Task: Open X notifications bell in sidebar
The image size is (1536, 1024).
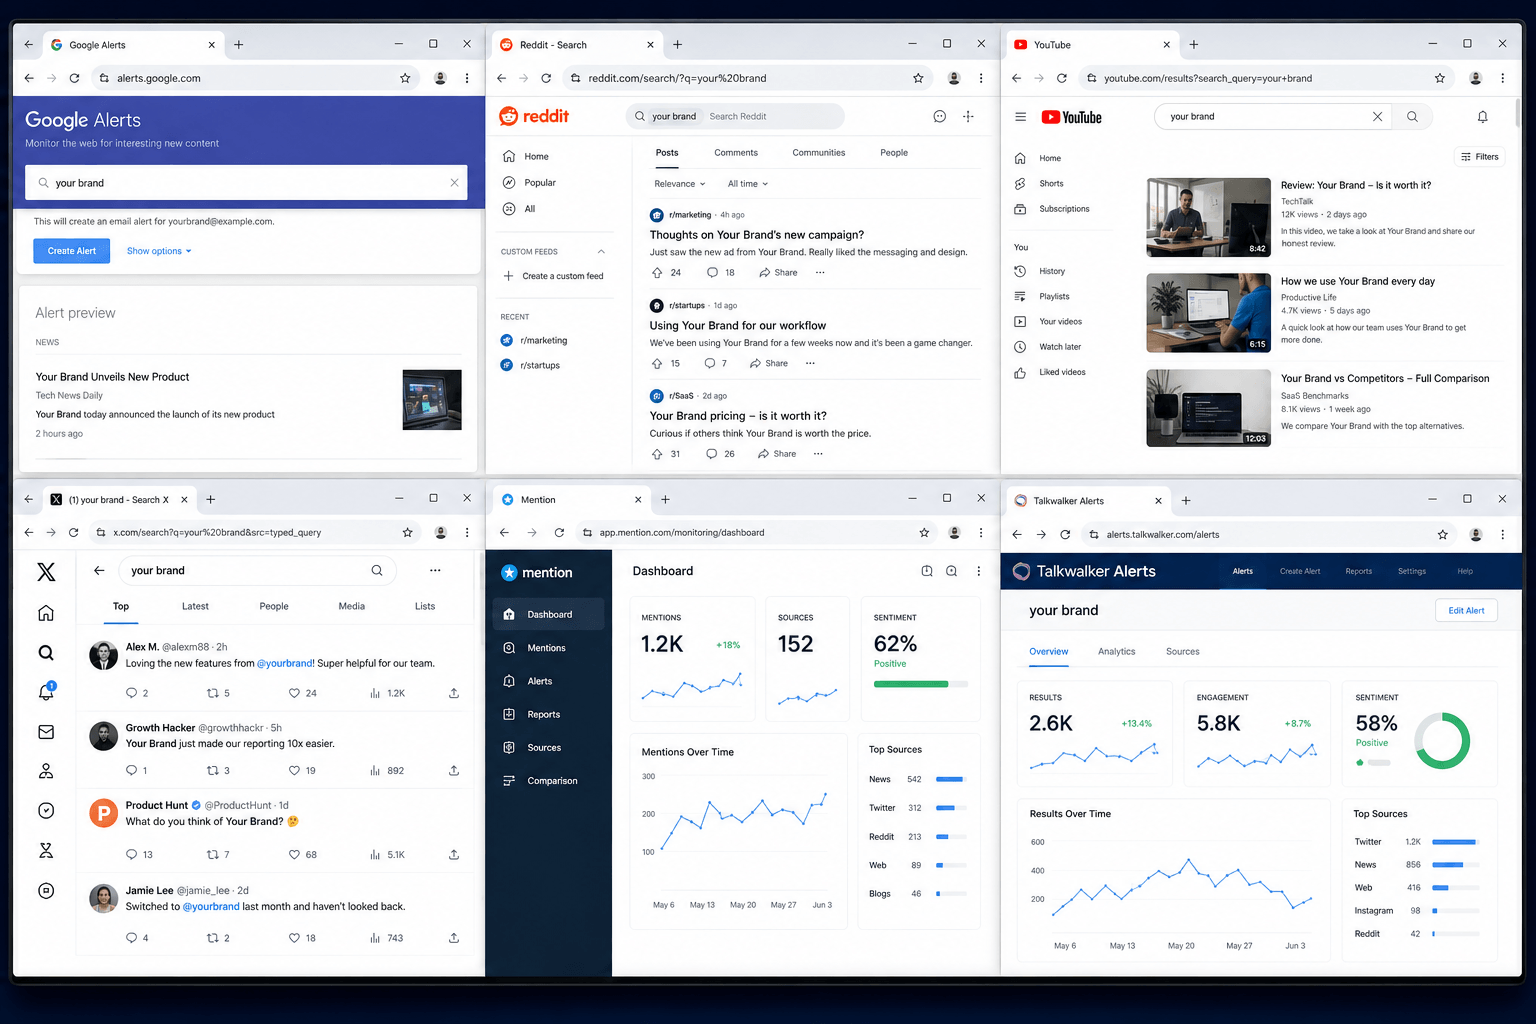Action: pos(46,691)
